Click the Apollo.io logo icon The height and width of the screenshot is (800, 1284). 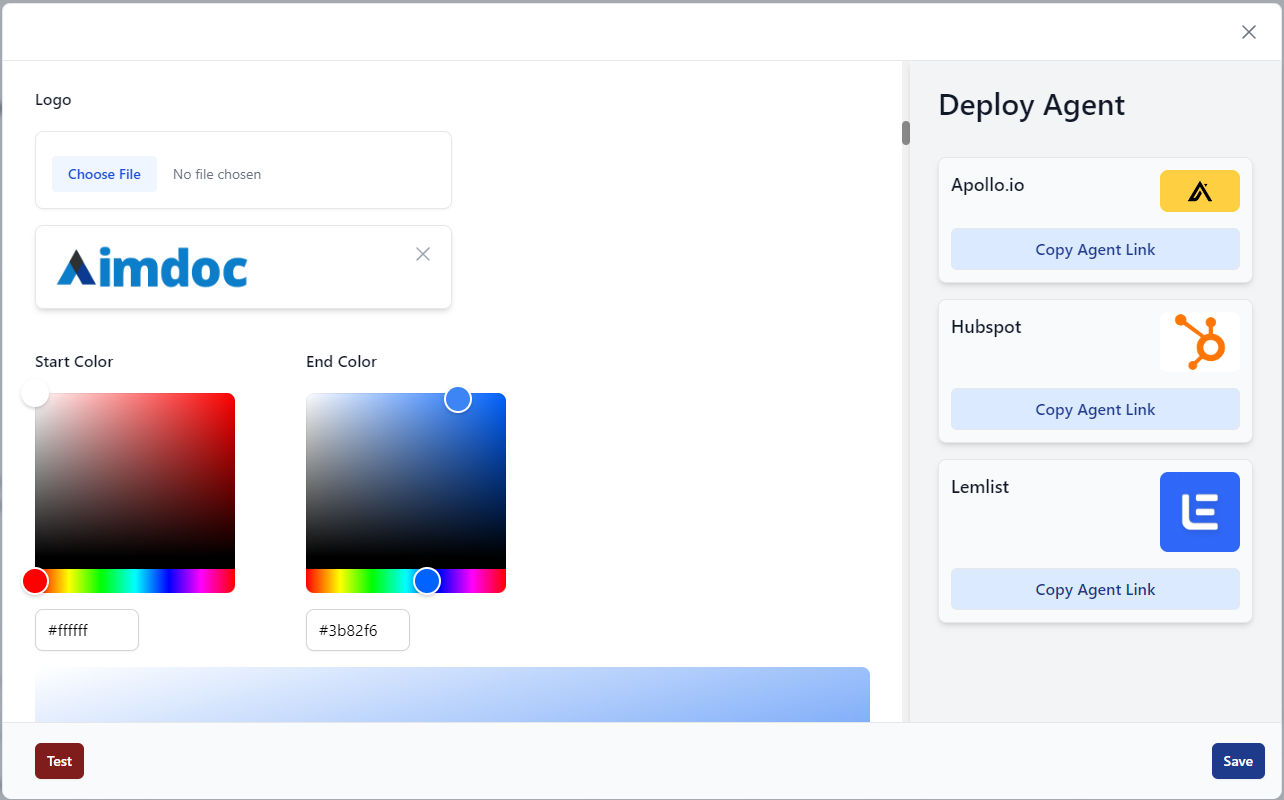click(1199, 190)
